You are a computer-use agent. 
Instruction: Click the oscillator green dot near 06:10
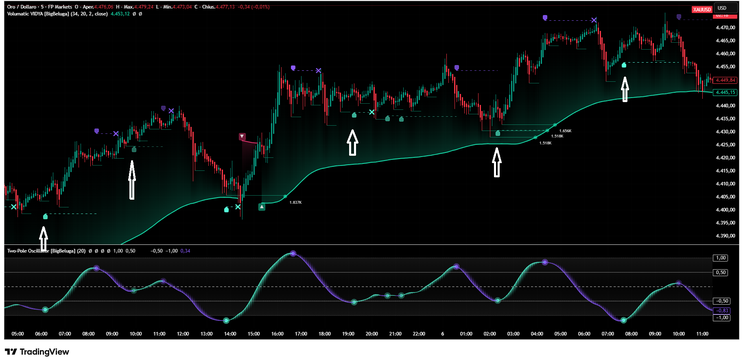click(x=45, y=309)
